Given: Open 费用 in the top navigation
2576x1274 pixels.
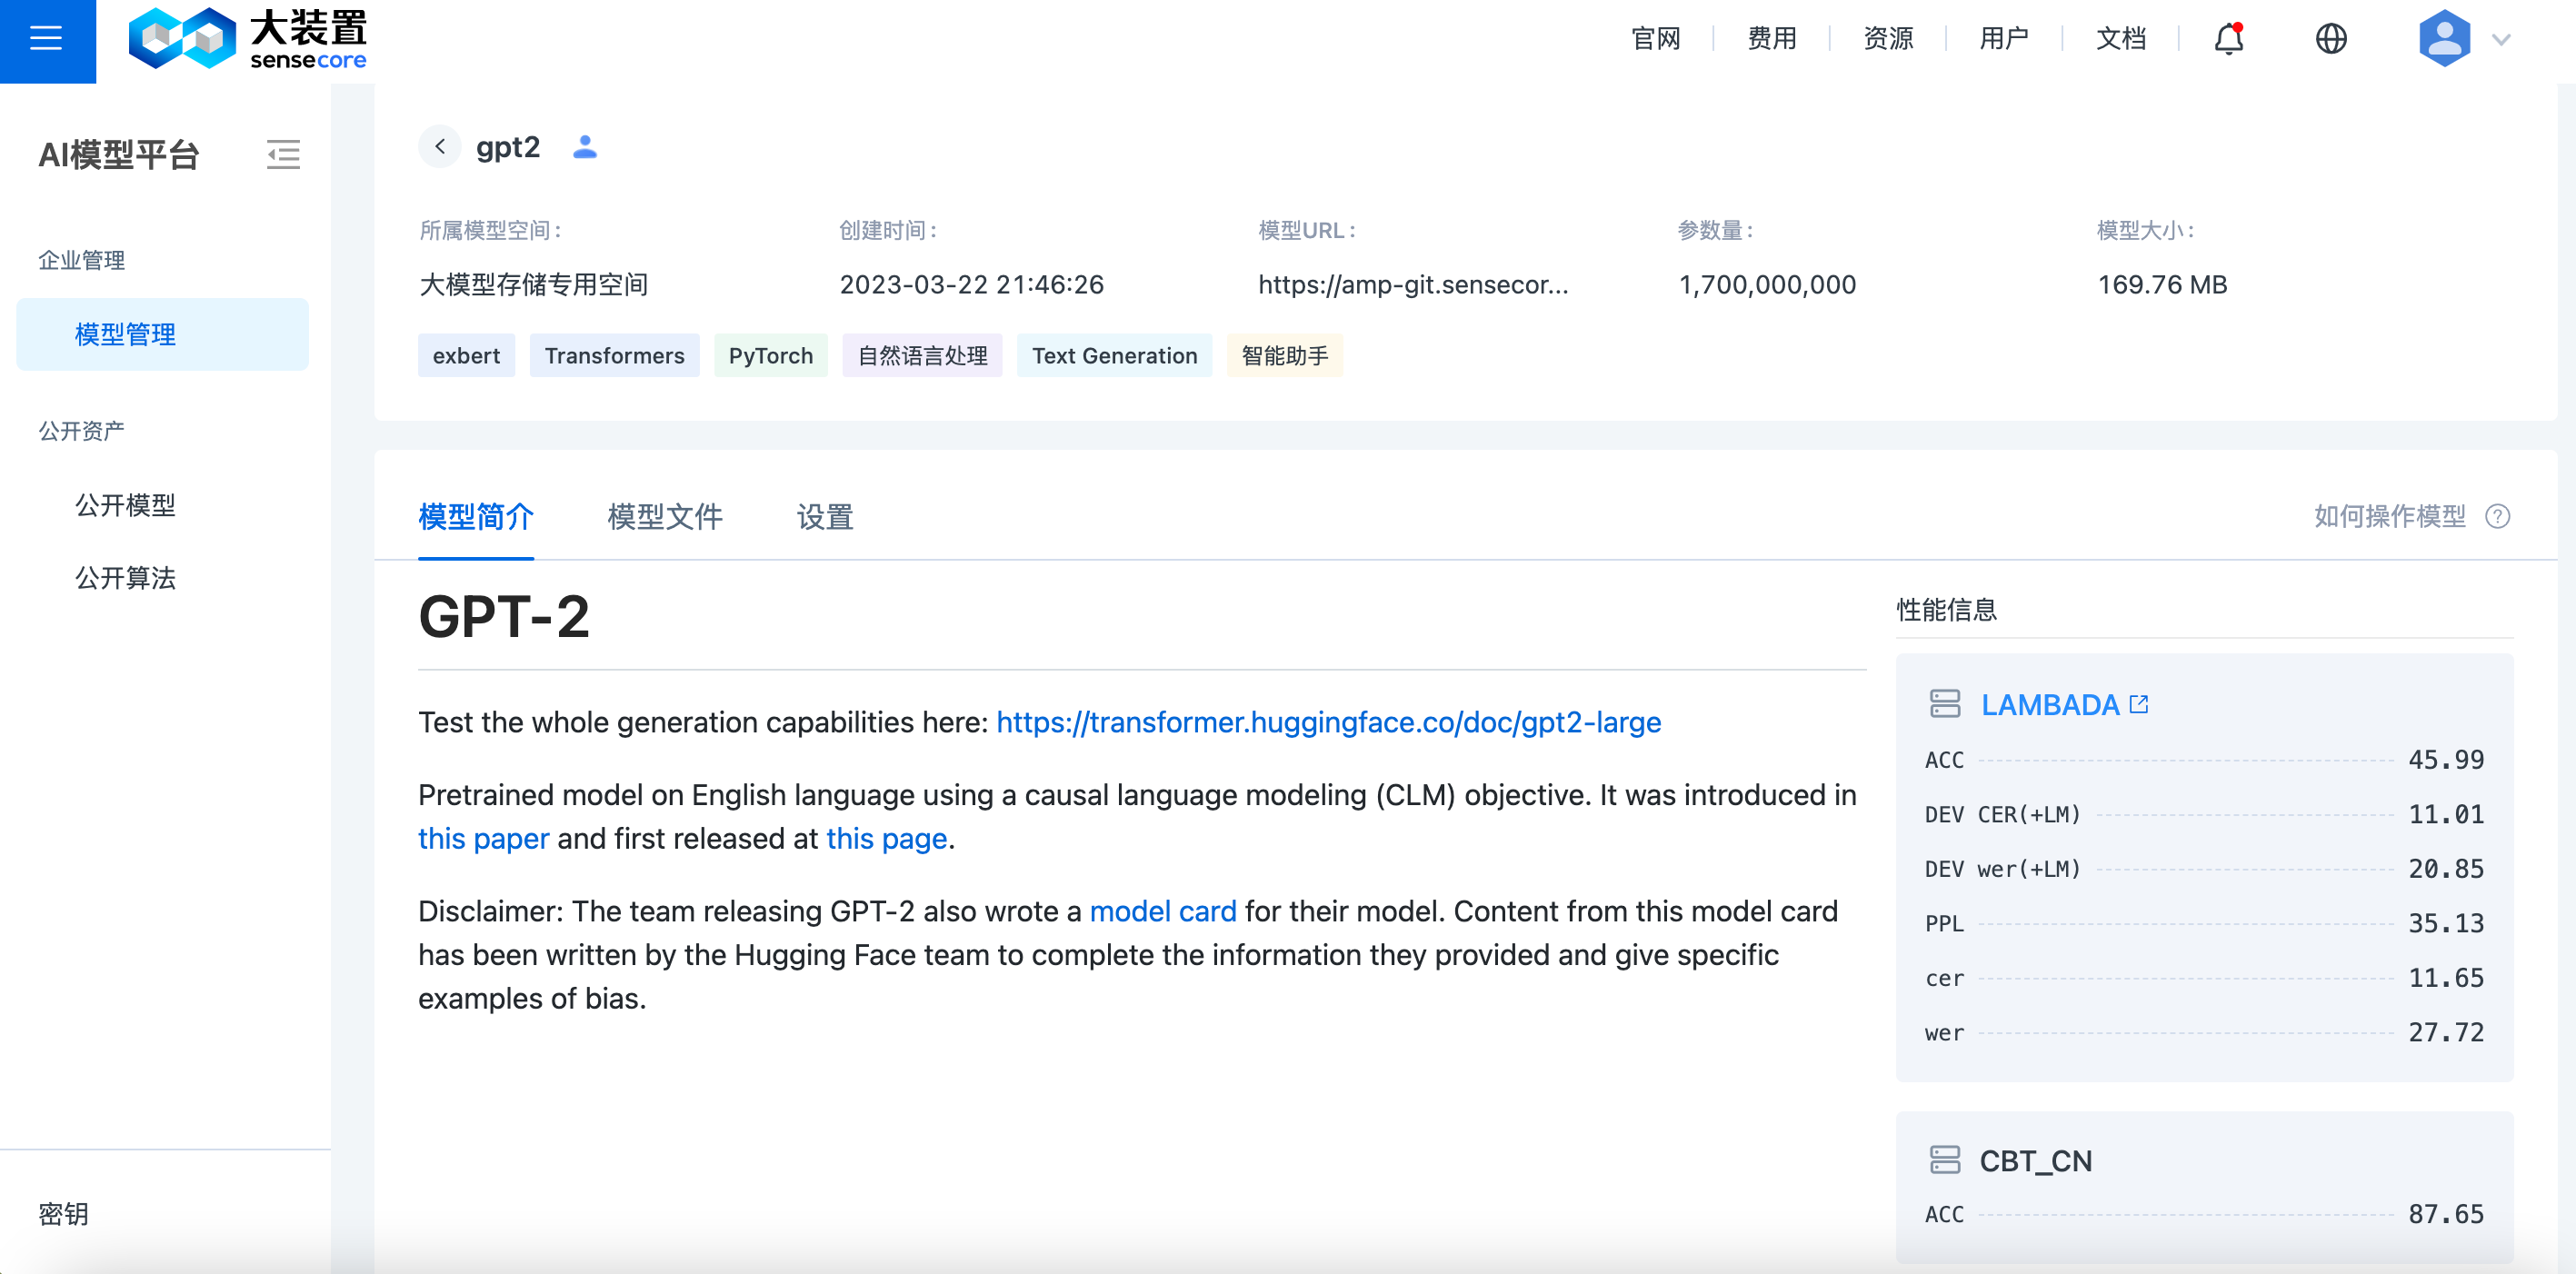Looking at the screenshot, I should [1772, 39].
